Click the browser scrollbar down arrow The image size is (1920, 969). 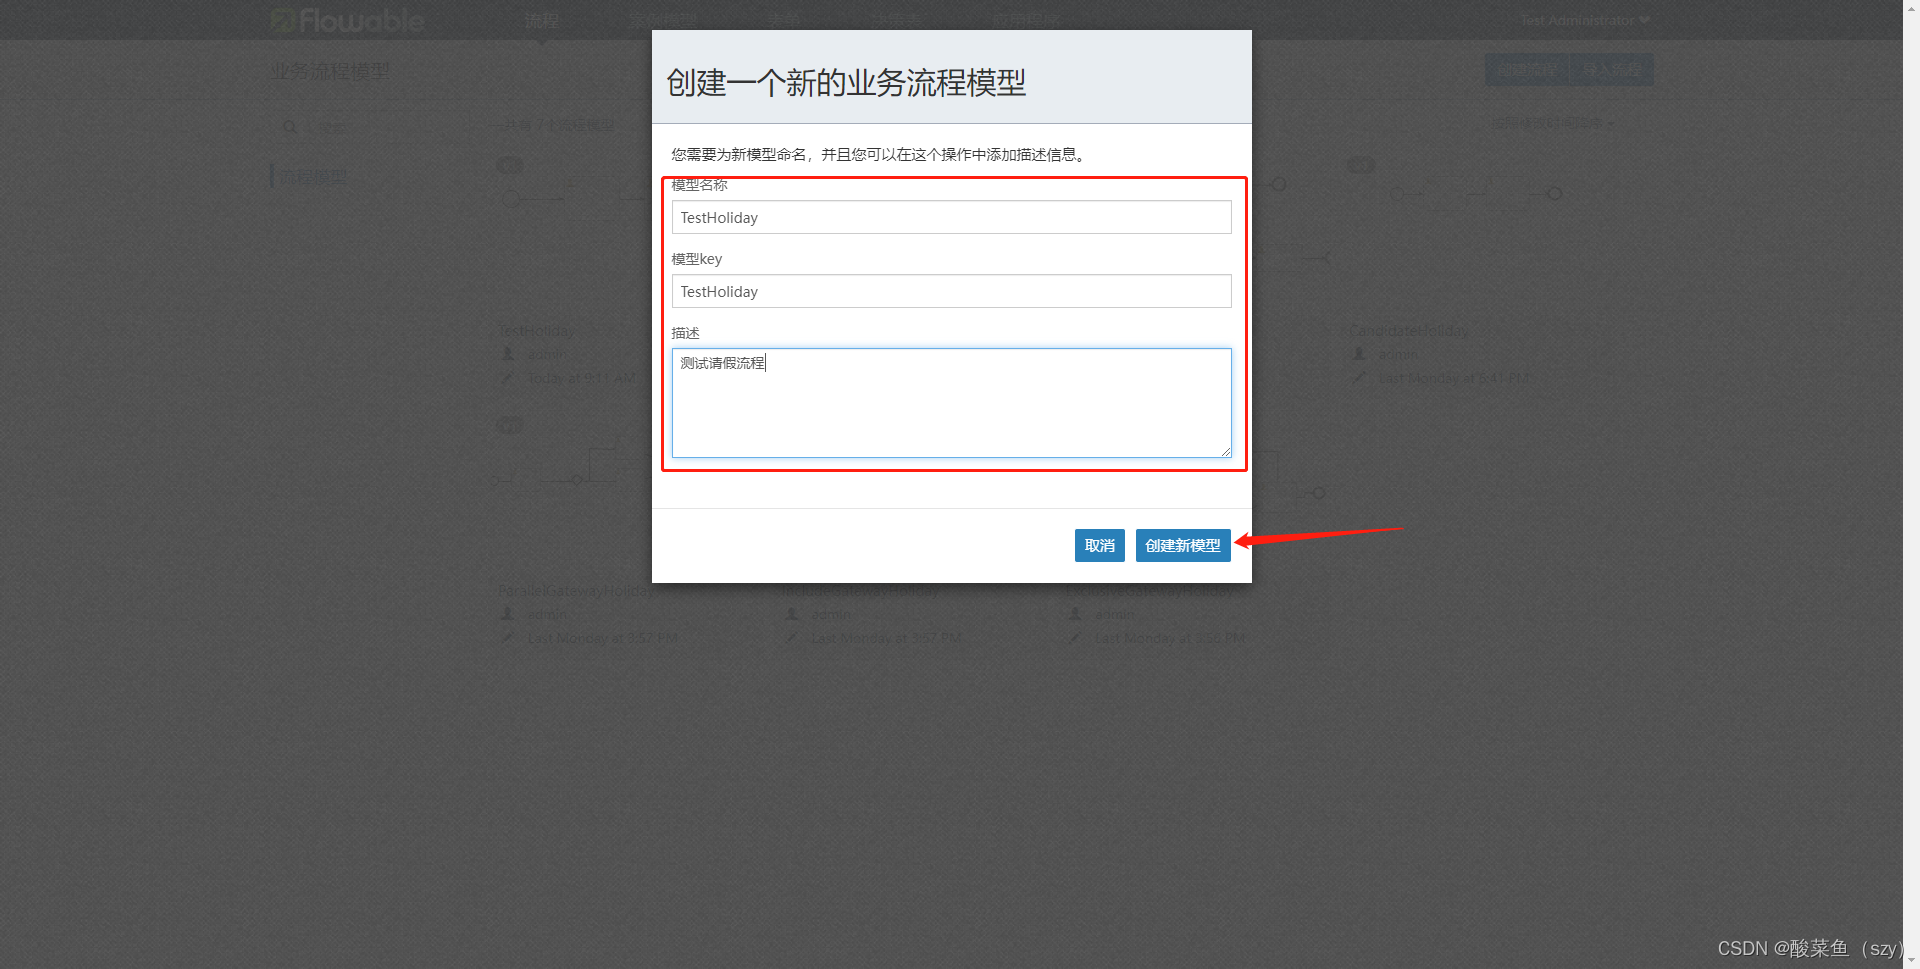coord(1911,960)
